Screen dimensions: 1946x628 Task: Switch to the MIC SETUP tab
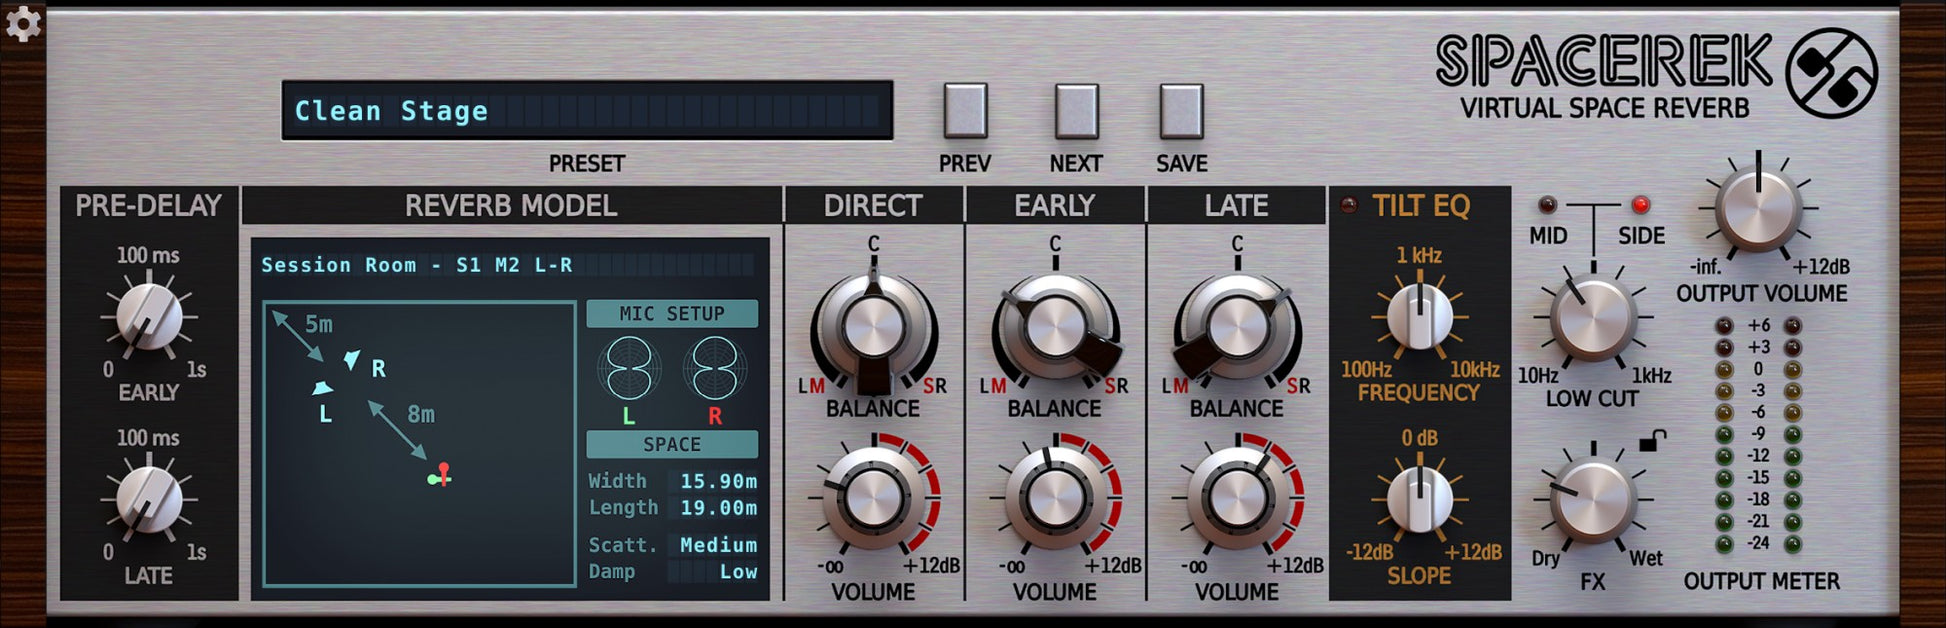tap(671, 314)
